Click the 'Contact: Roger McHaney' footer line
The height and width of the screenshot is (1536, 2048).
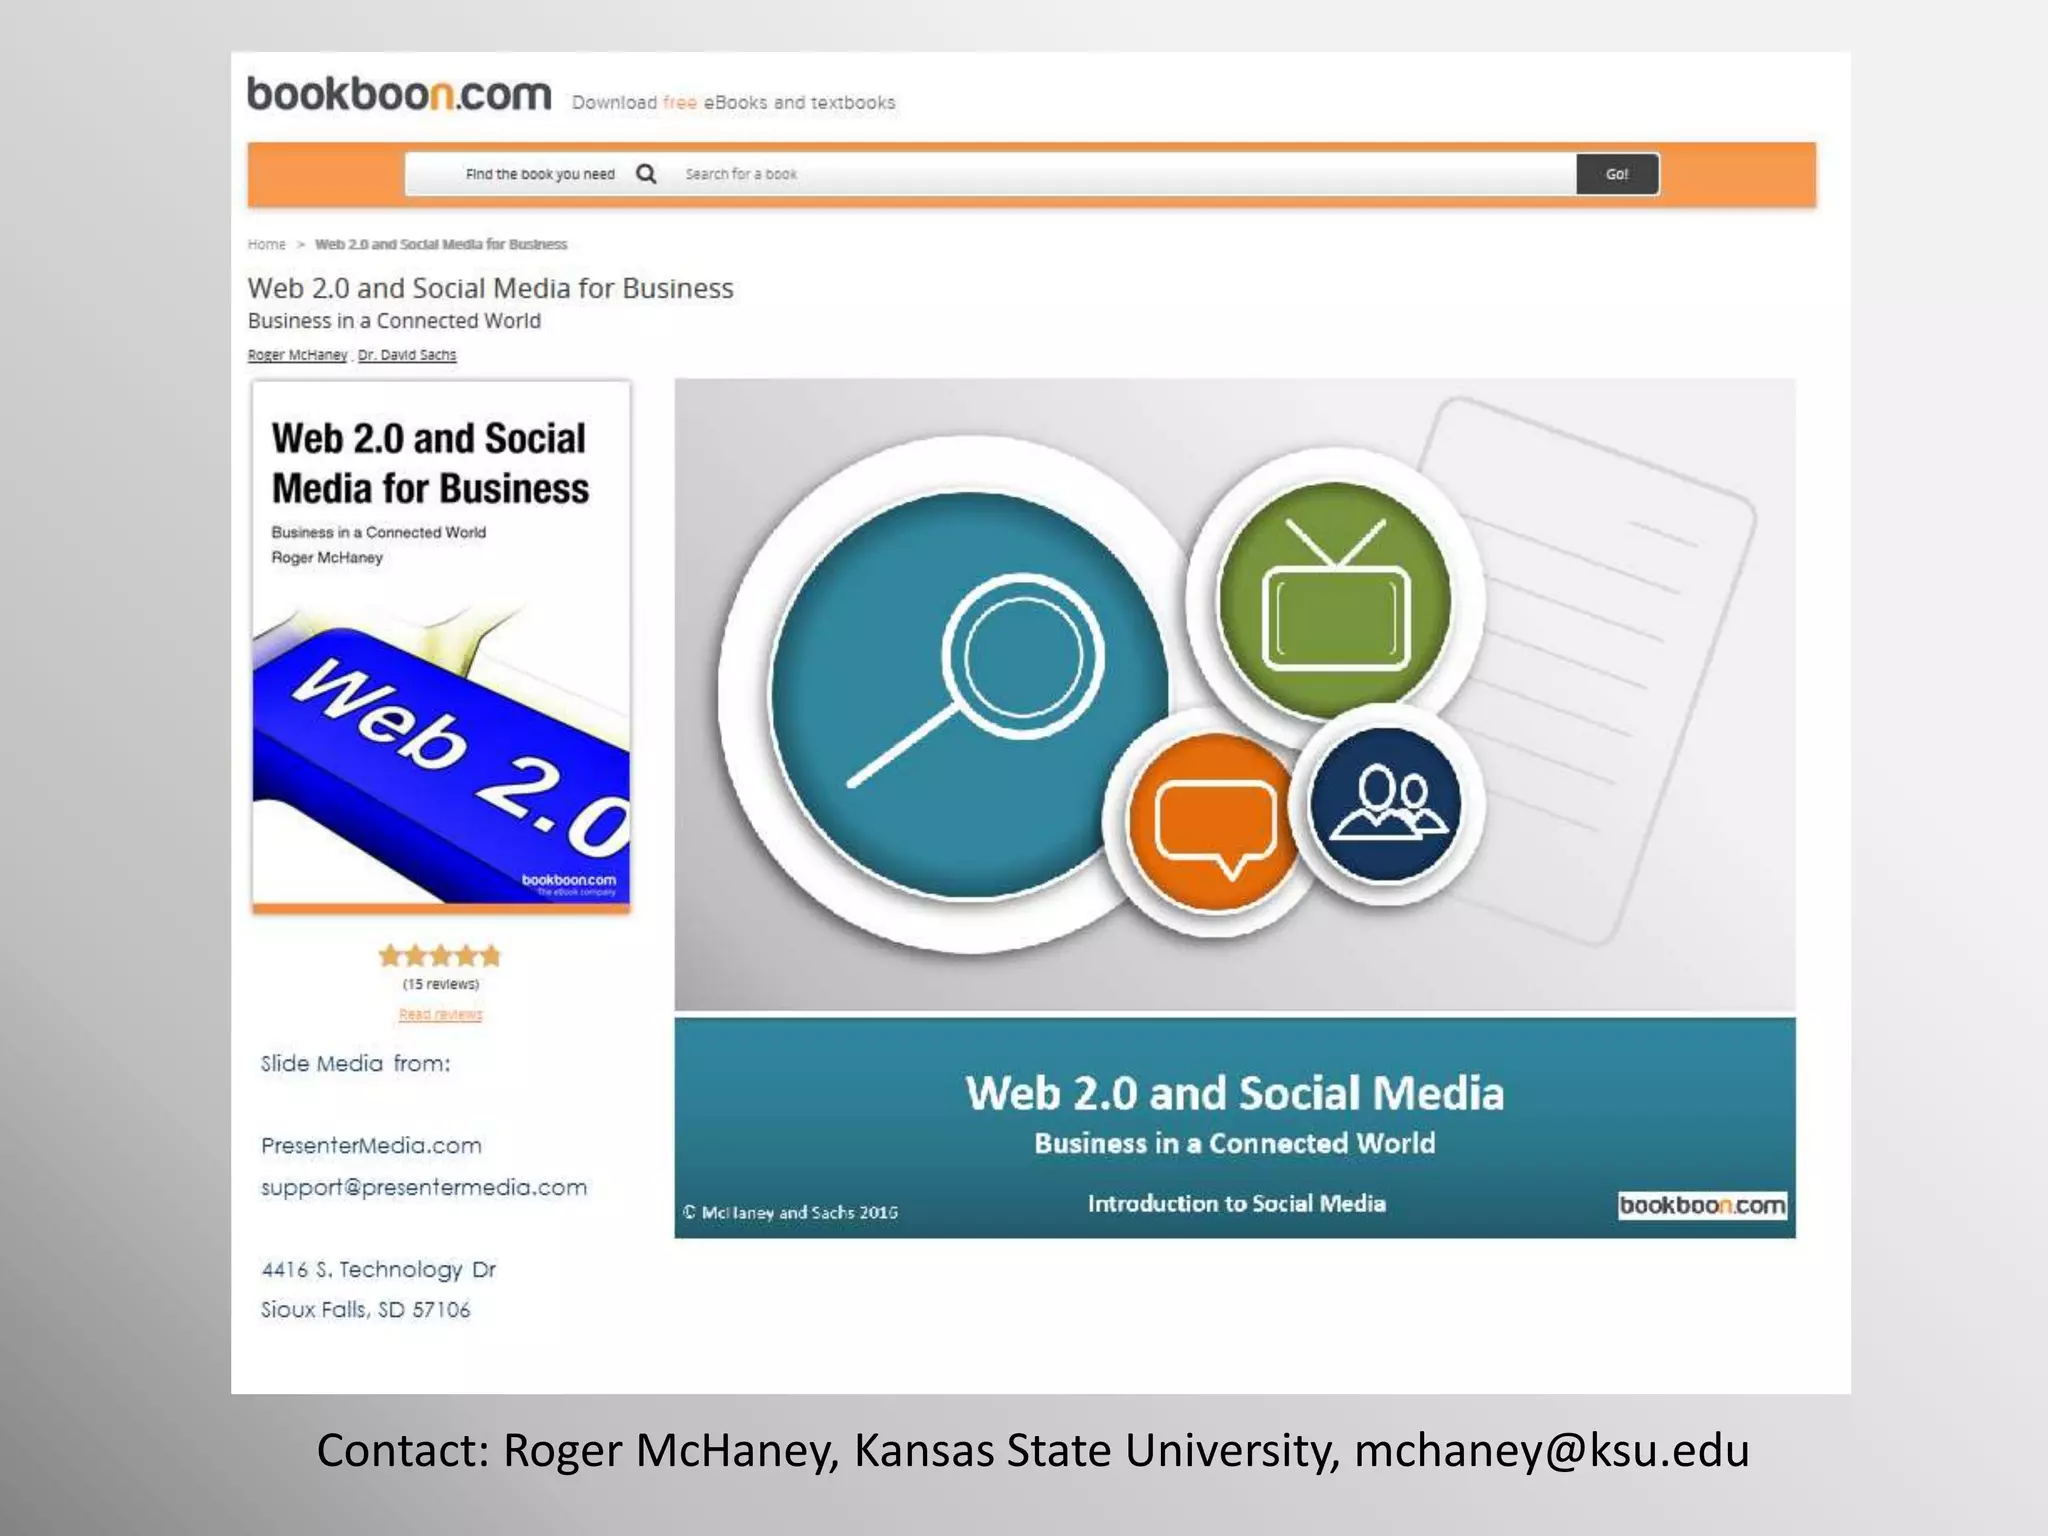pyautogui.click(x=1033, y=1451)
